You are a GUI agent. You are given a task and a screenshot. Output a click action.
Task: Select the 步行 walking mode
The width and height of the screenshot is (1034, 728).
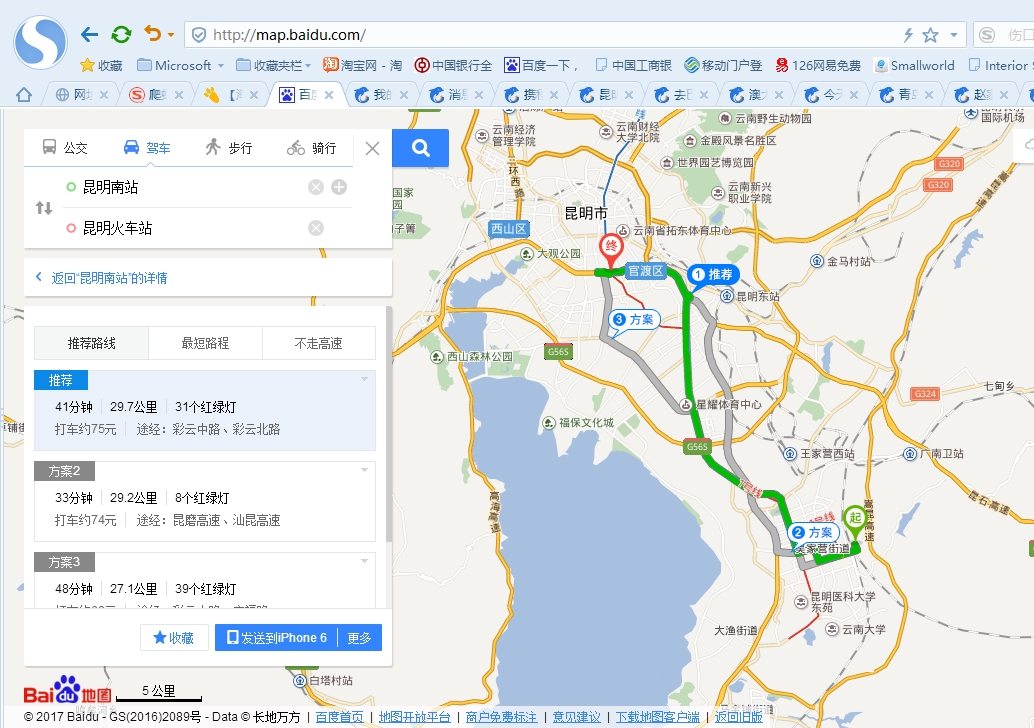pos(228,148)
